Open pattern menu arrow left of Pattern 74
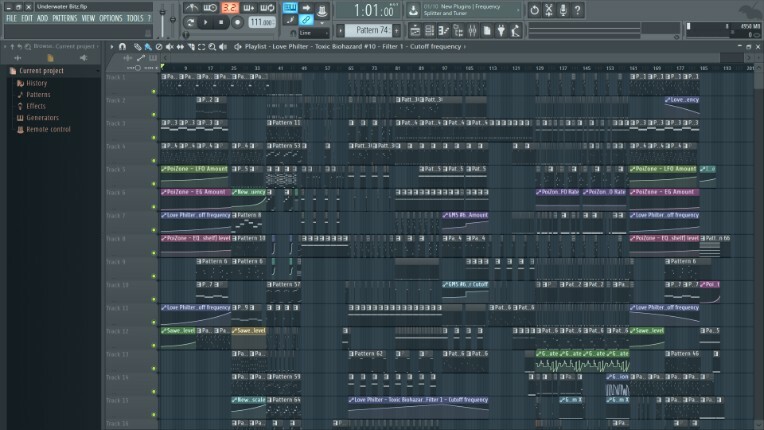Viewport: 764px width, 430px height. click(x=341, y=31)
